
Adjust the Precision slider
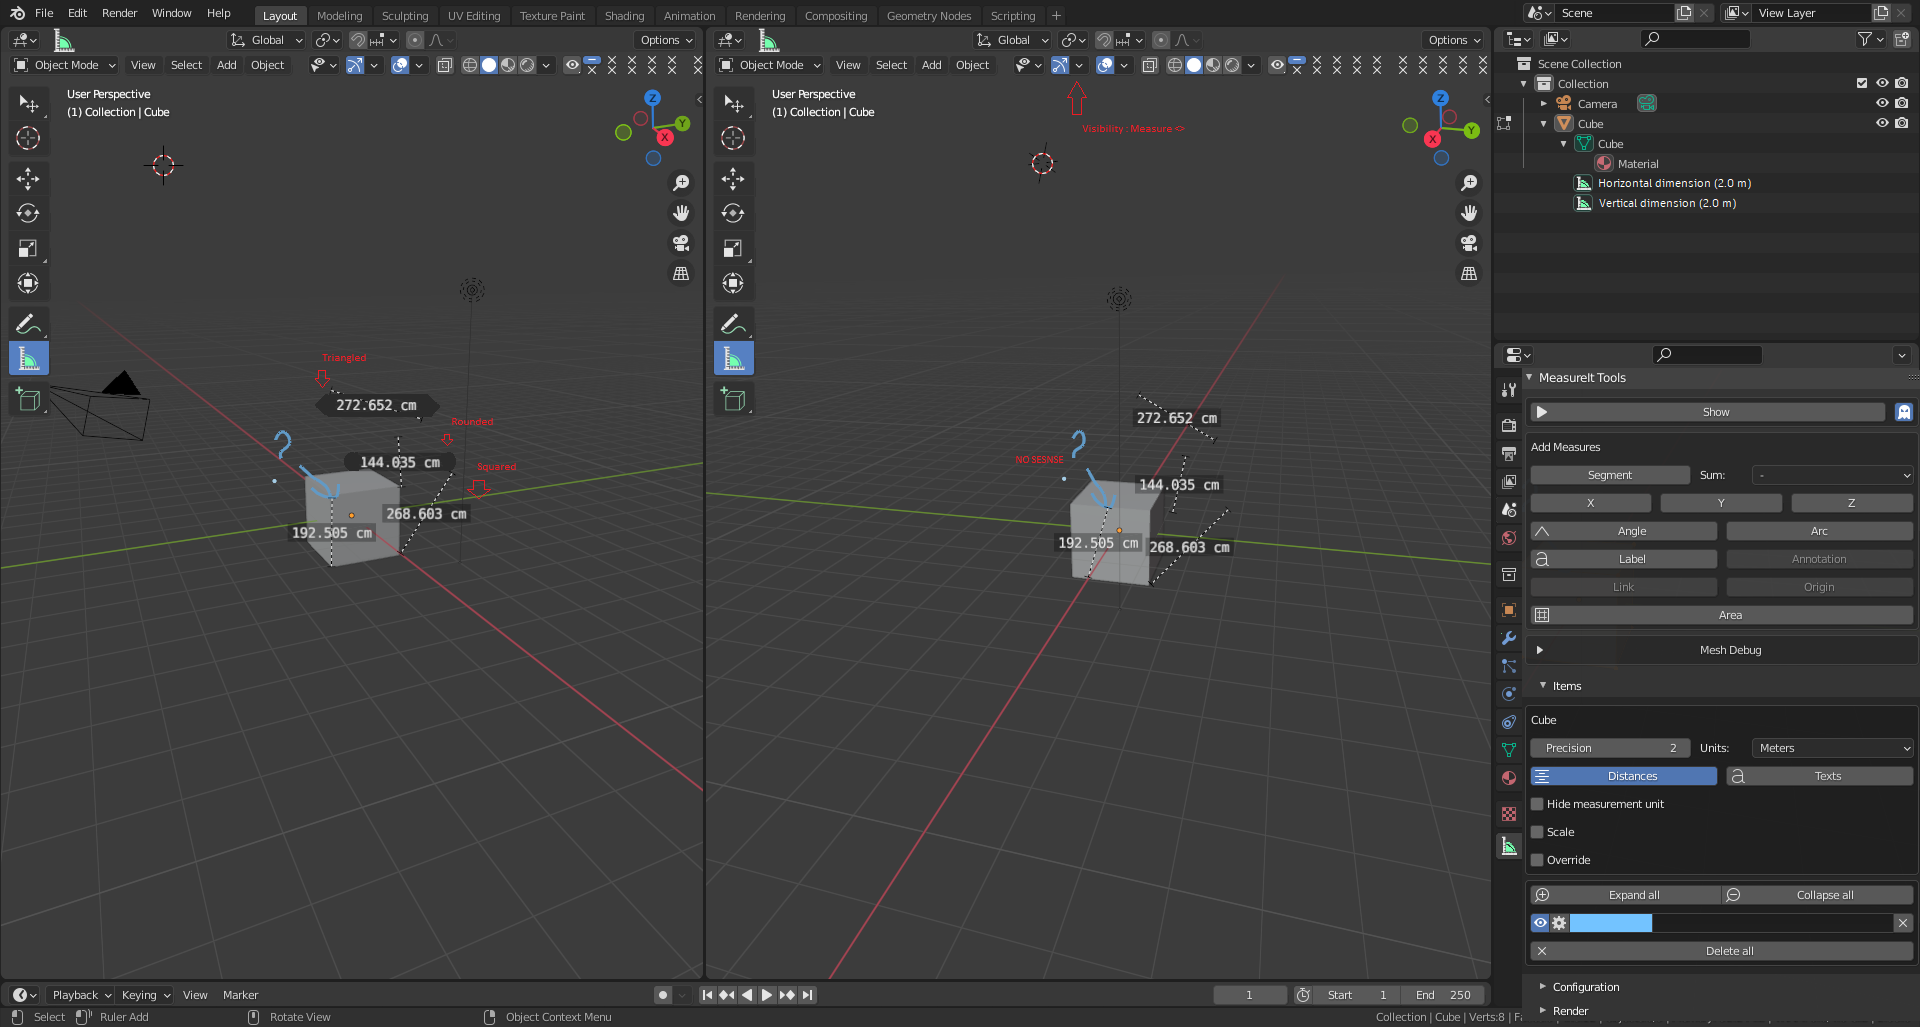(1610, 748)
